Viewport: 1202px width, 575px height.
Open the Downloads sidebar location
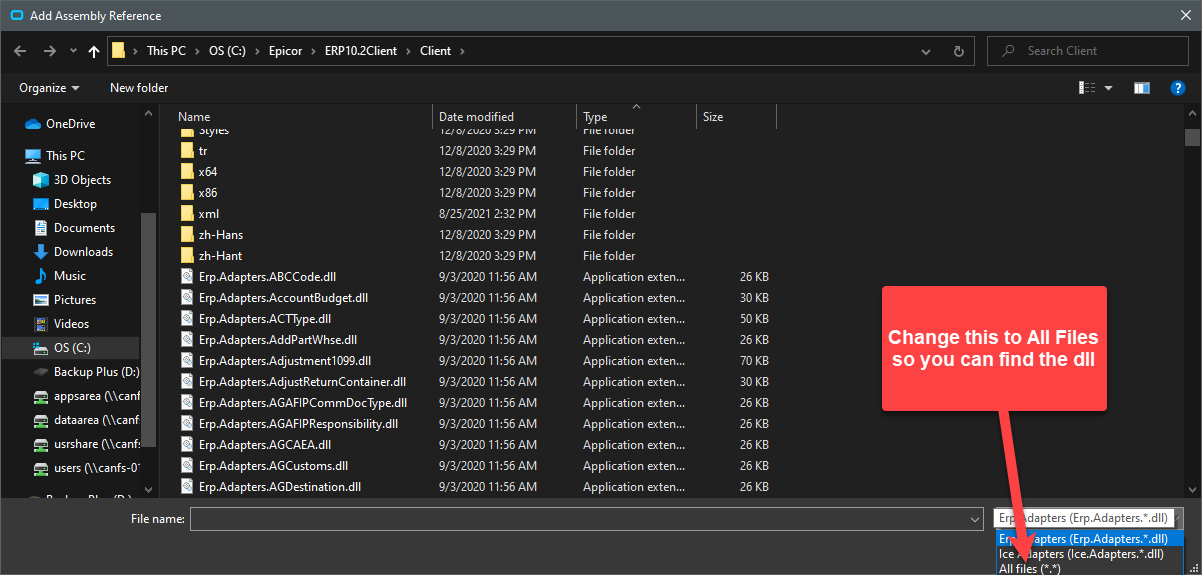coord(83,252)
